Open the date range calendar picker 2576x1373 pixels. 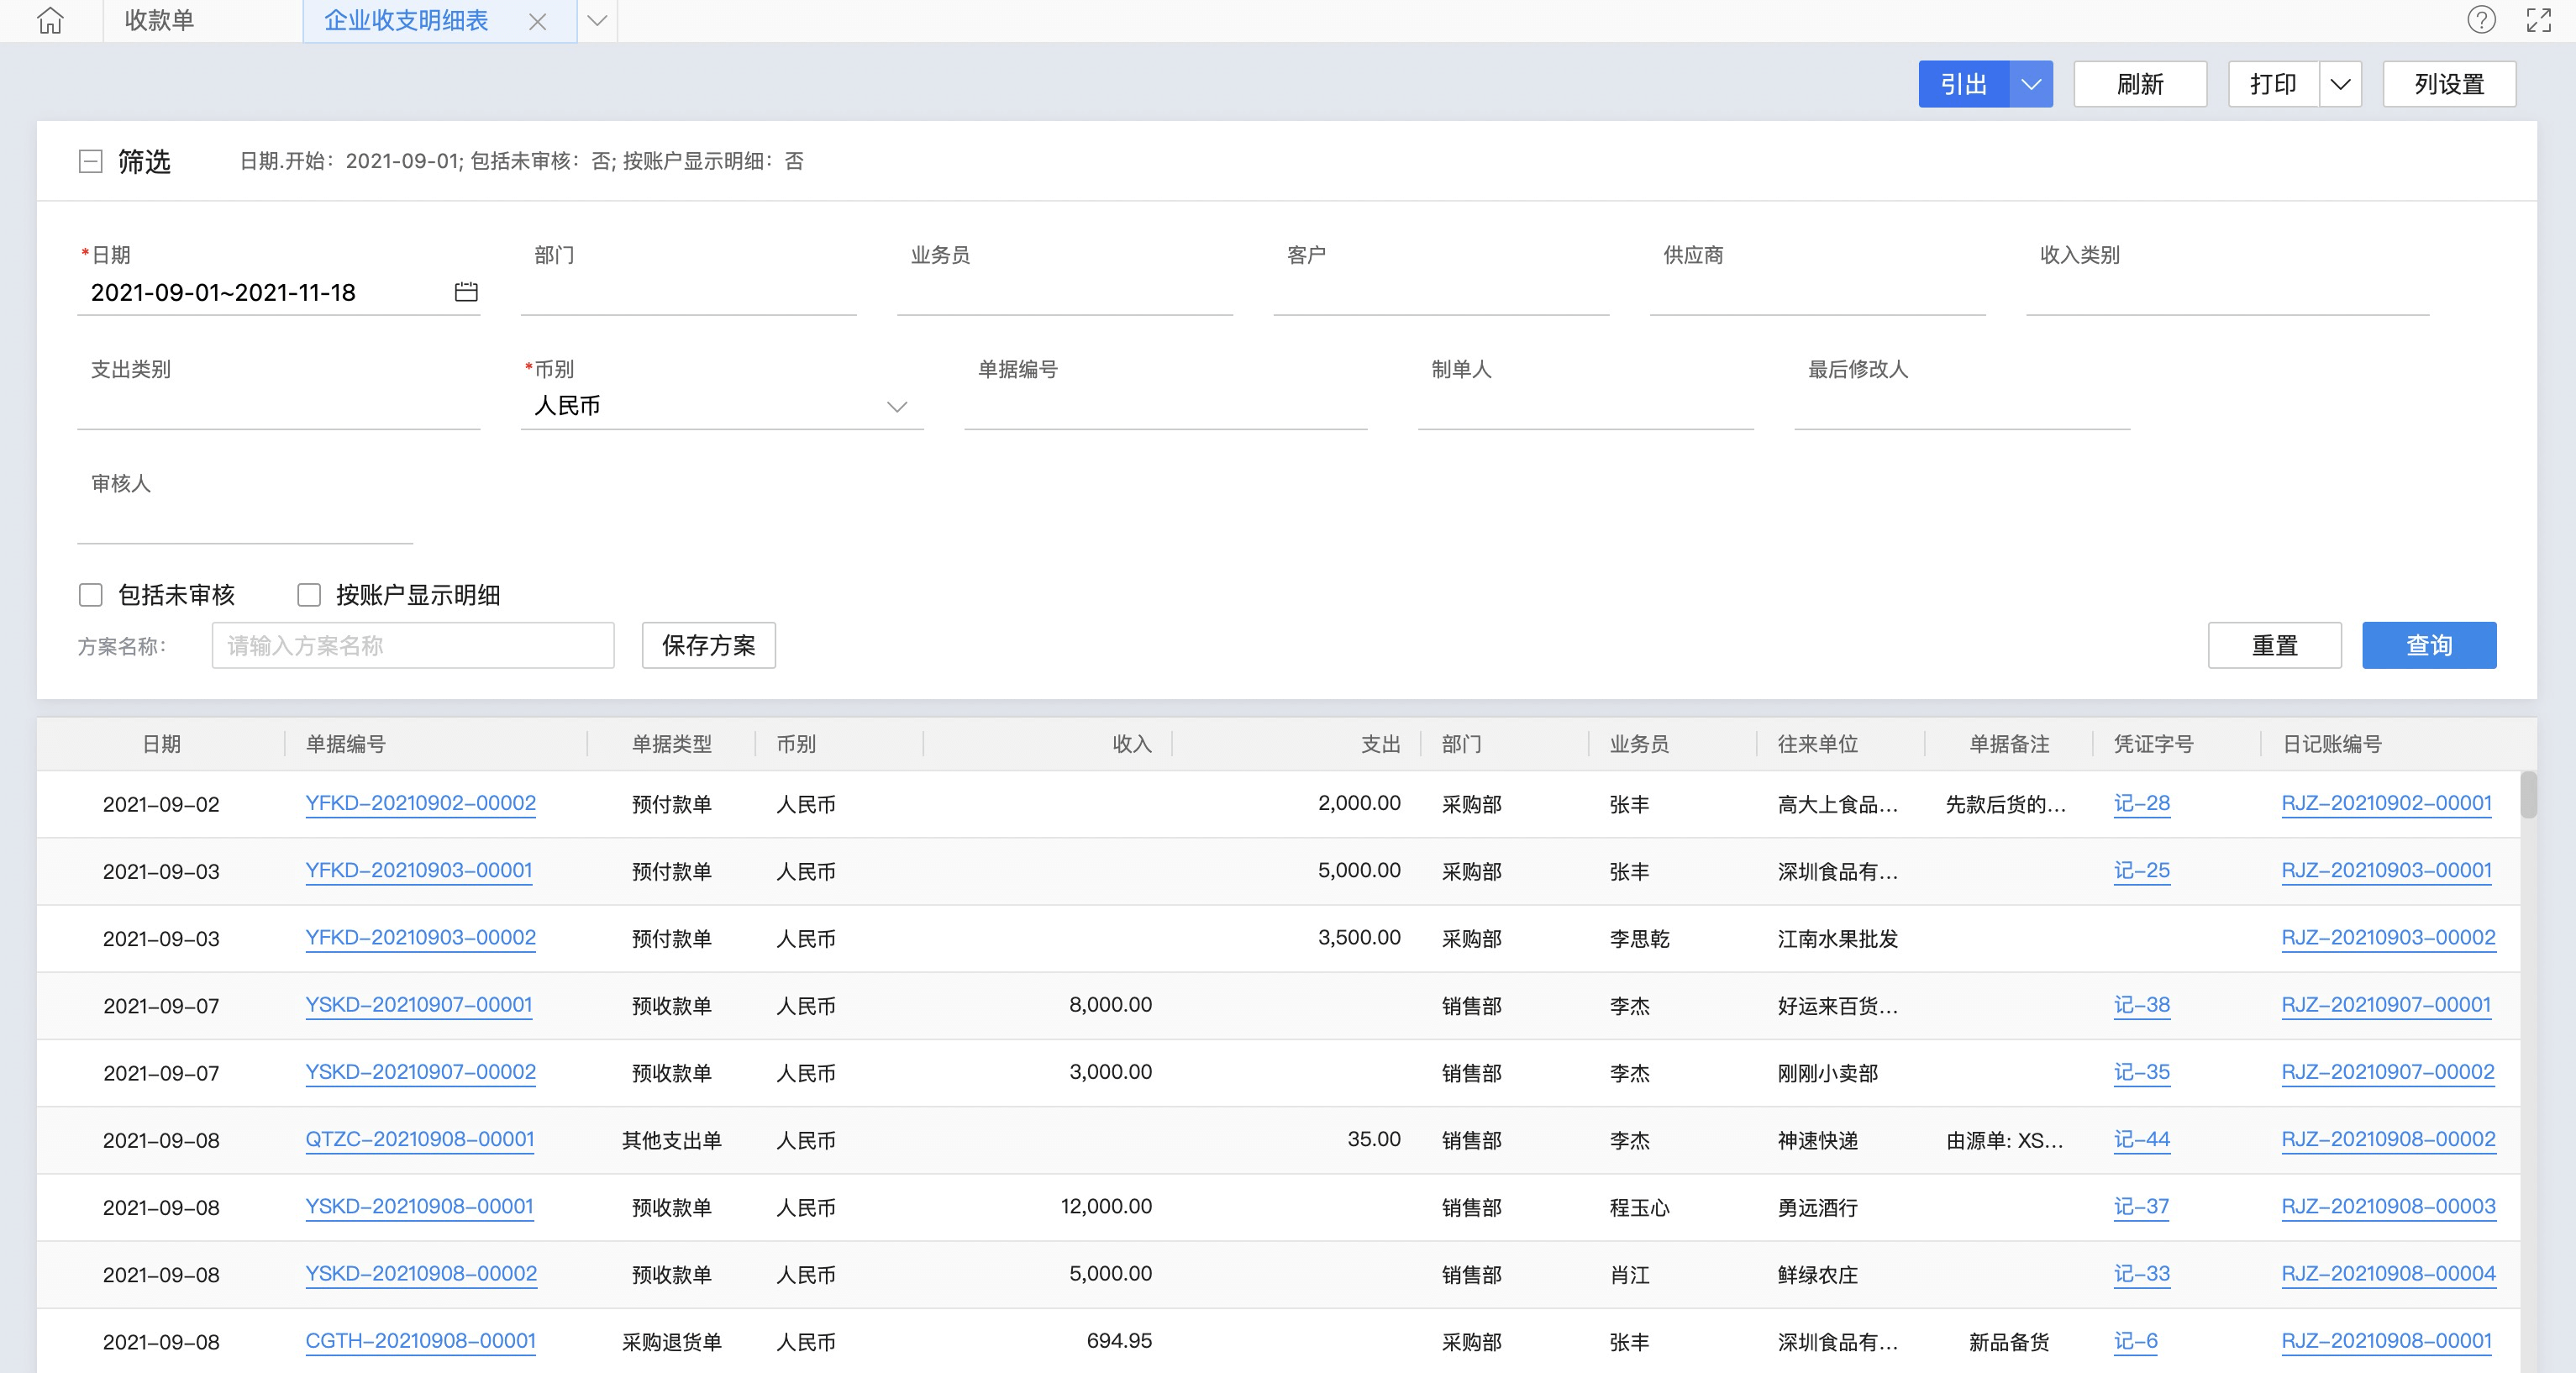[466, 291]
